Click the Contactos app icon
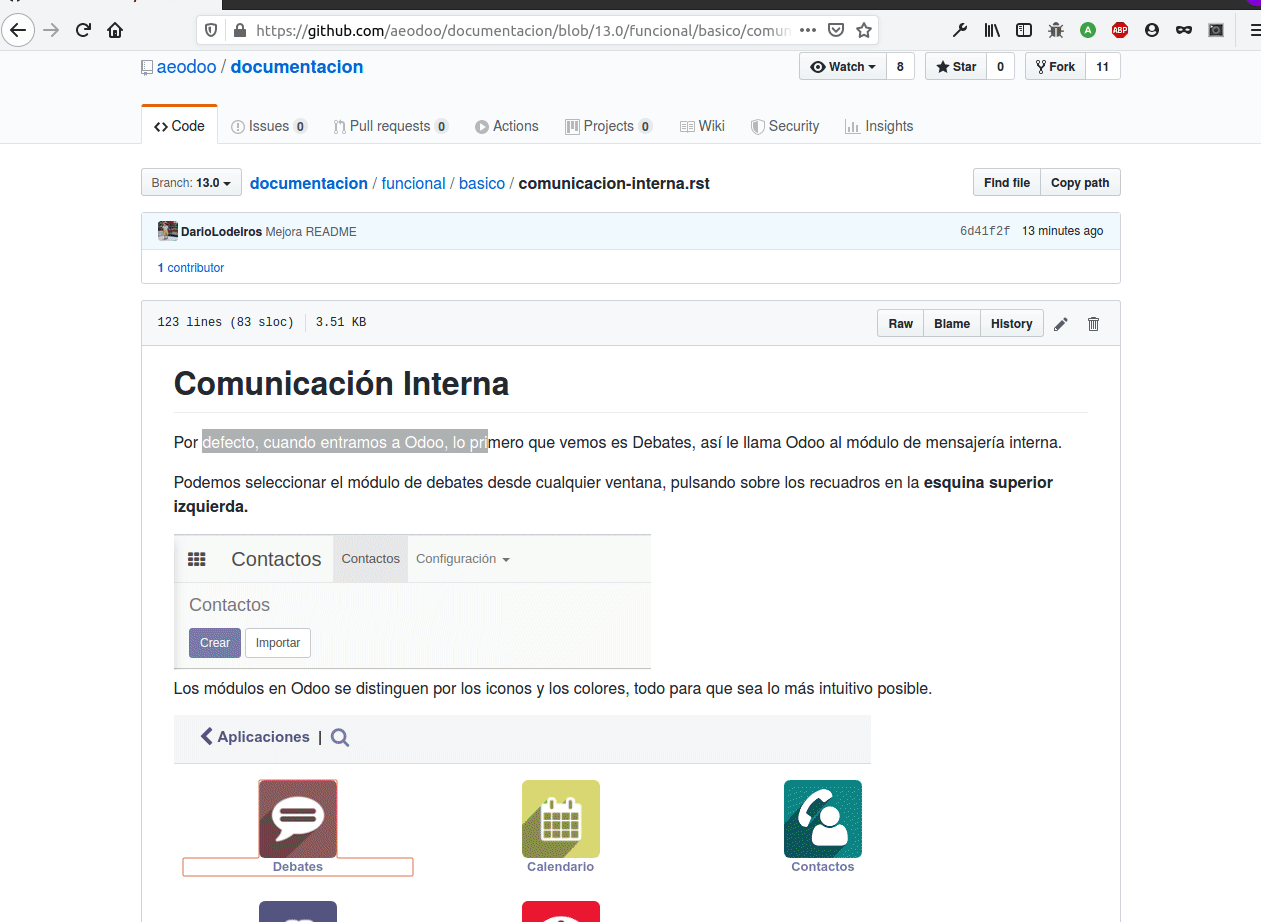The width and height of the screenshot is (1261, 922). 822,819
